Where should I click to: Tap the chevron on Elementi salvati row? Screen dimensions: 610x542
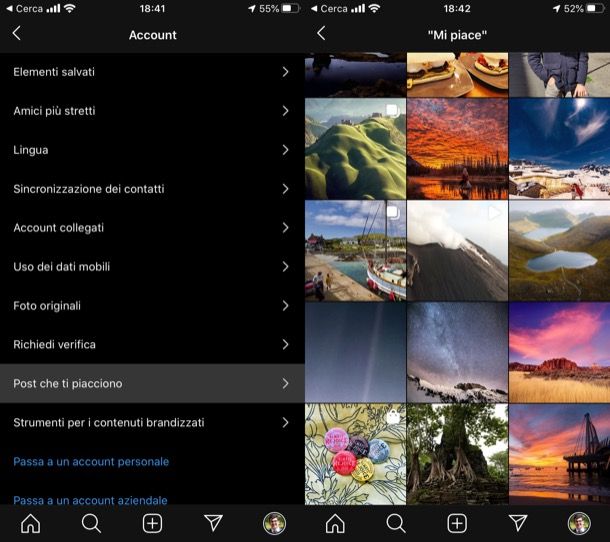[286, 72]
